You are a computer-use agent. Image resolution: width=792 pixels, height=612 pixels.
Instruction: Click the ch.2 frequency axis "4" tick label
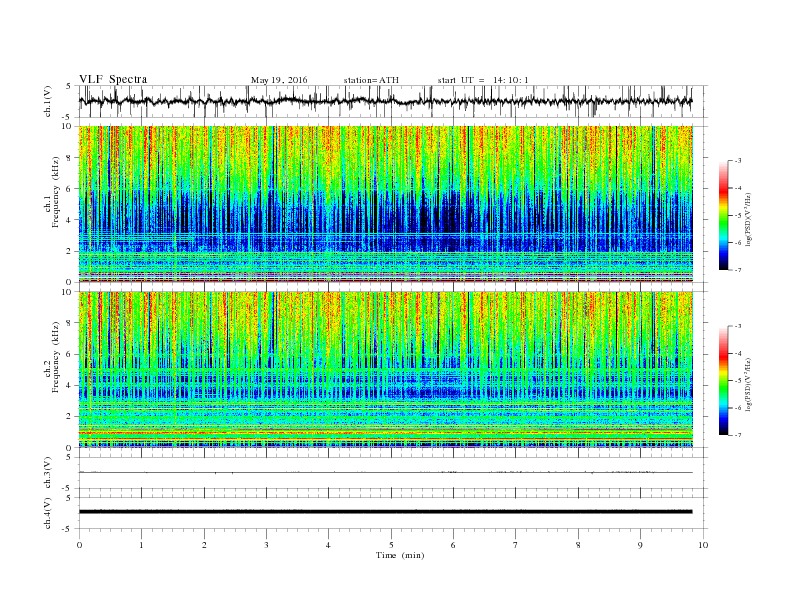[x=70, y=385]
